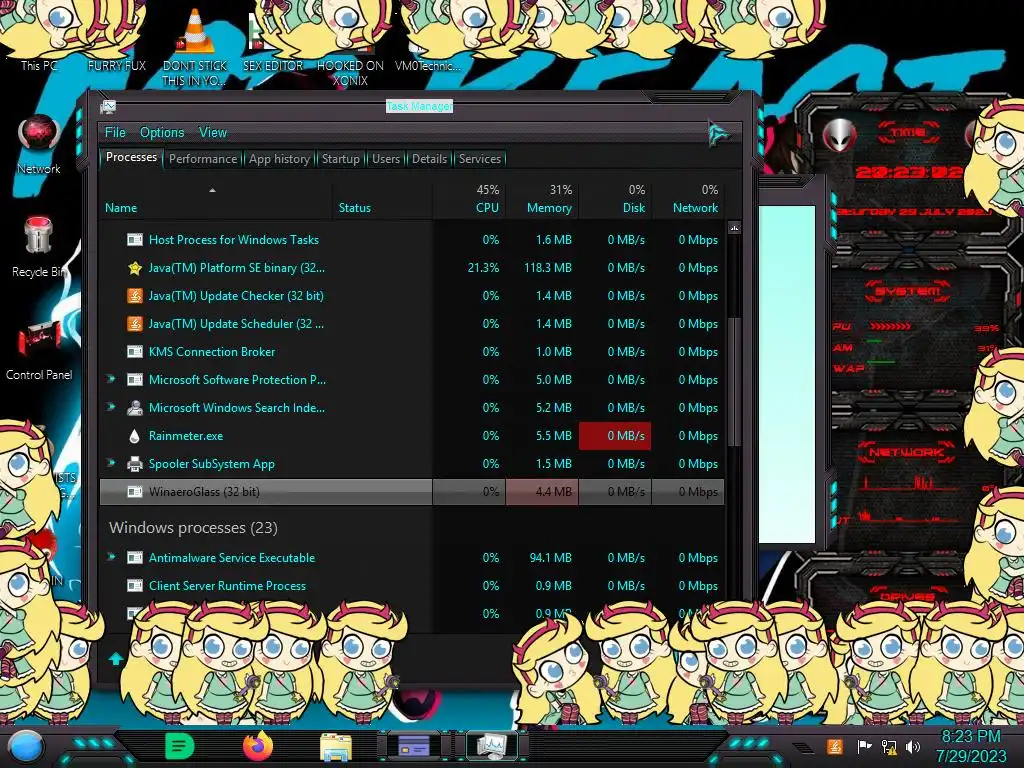
Task: Open the Options menu
Action: point(162,133)
